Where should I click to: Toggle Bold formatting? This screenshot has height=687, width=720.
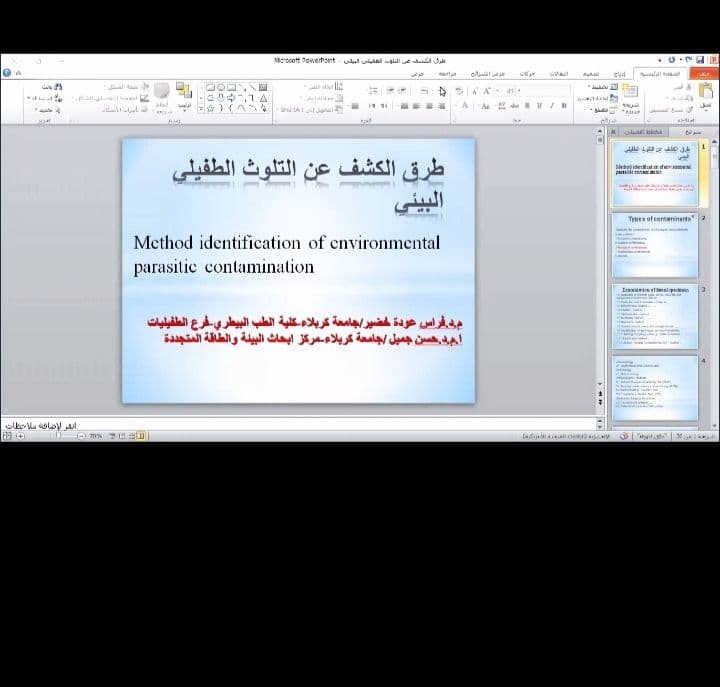click(x=563, y=105)
